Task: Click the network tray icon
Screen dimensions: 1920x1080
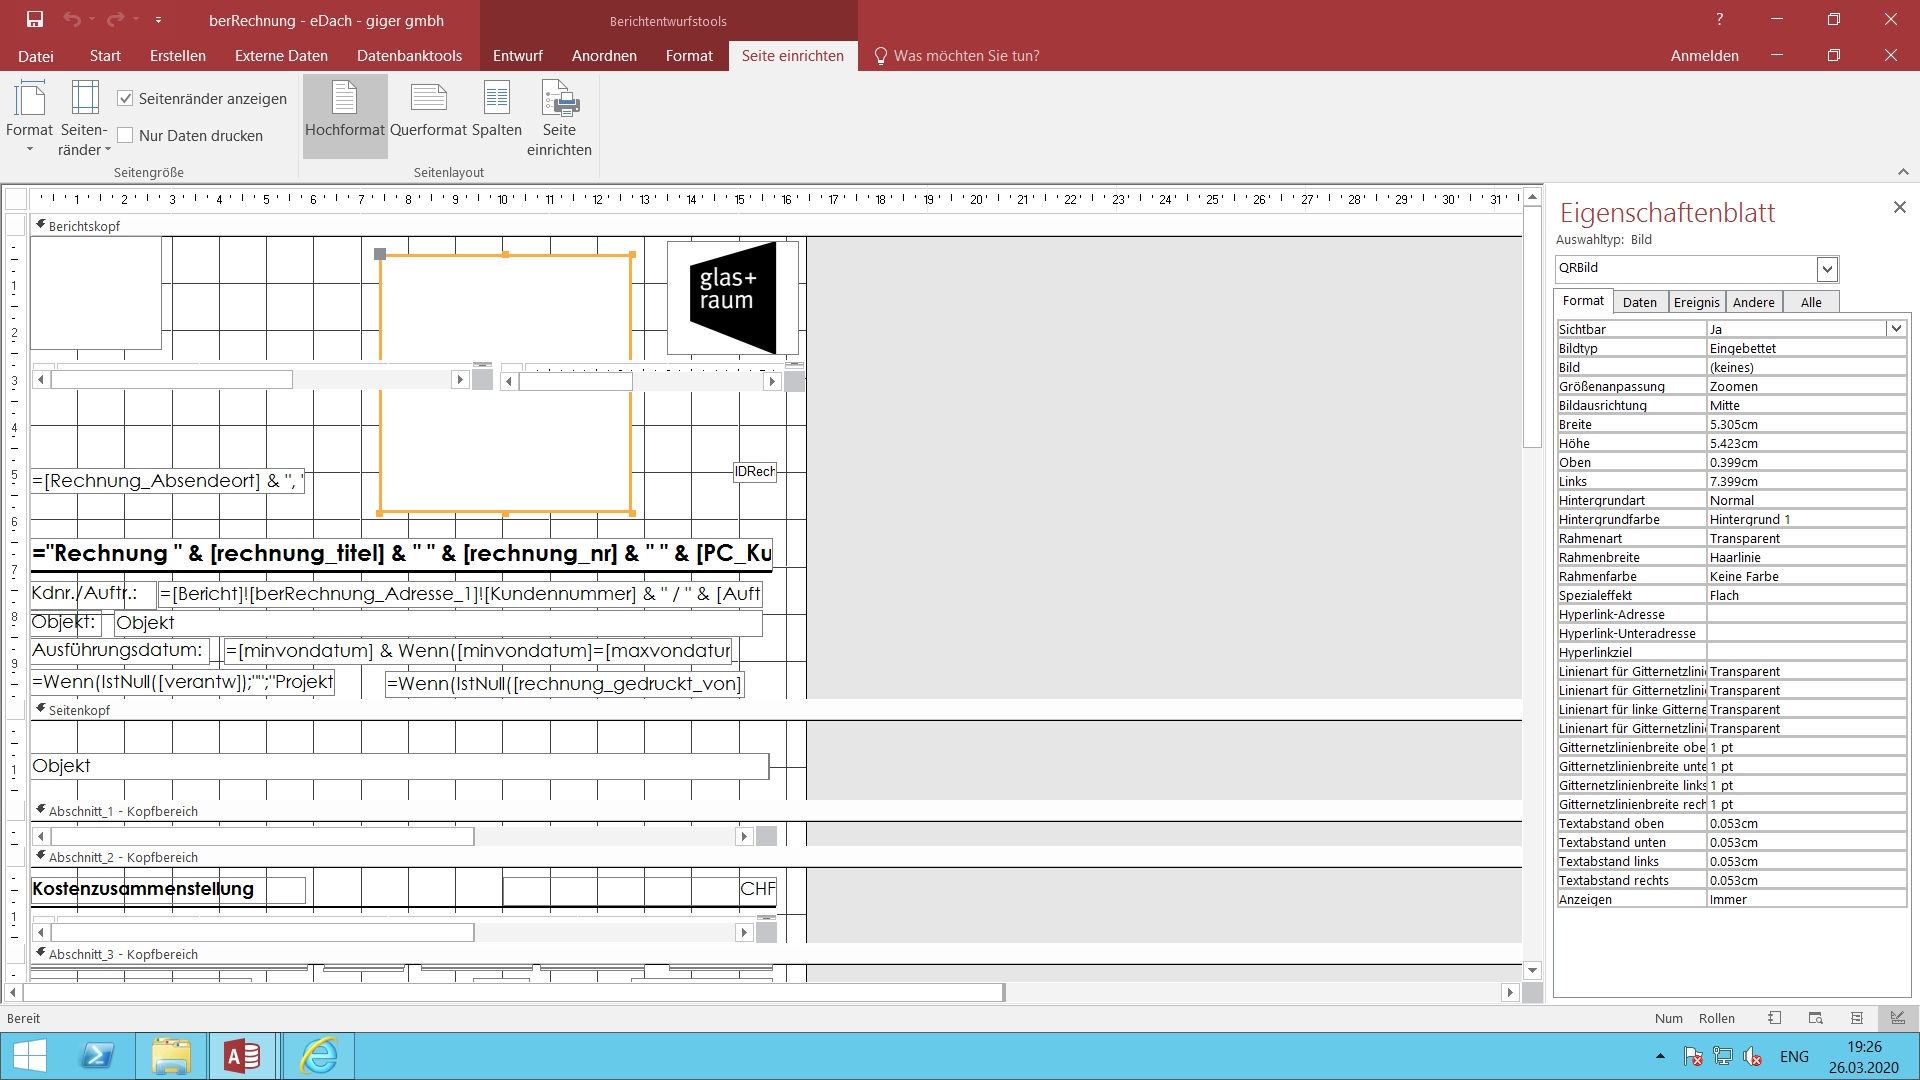Action: click(1722, 1056)
